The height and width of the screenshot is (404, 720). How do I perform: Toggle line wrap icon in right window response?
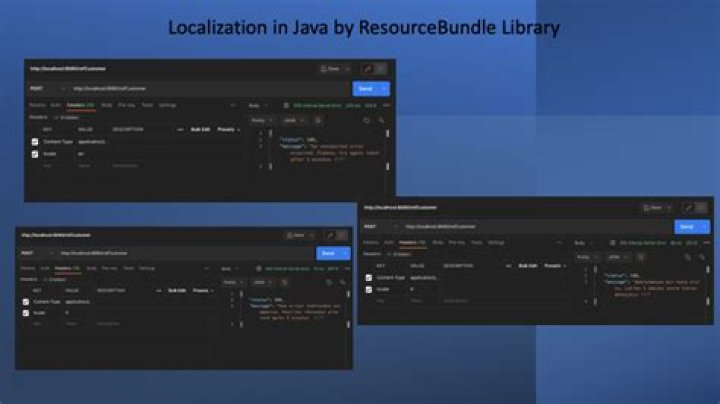[641, 257]
